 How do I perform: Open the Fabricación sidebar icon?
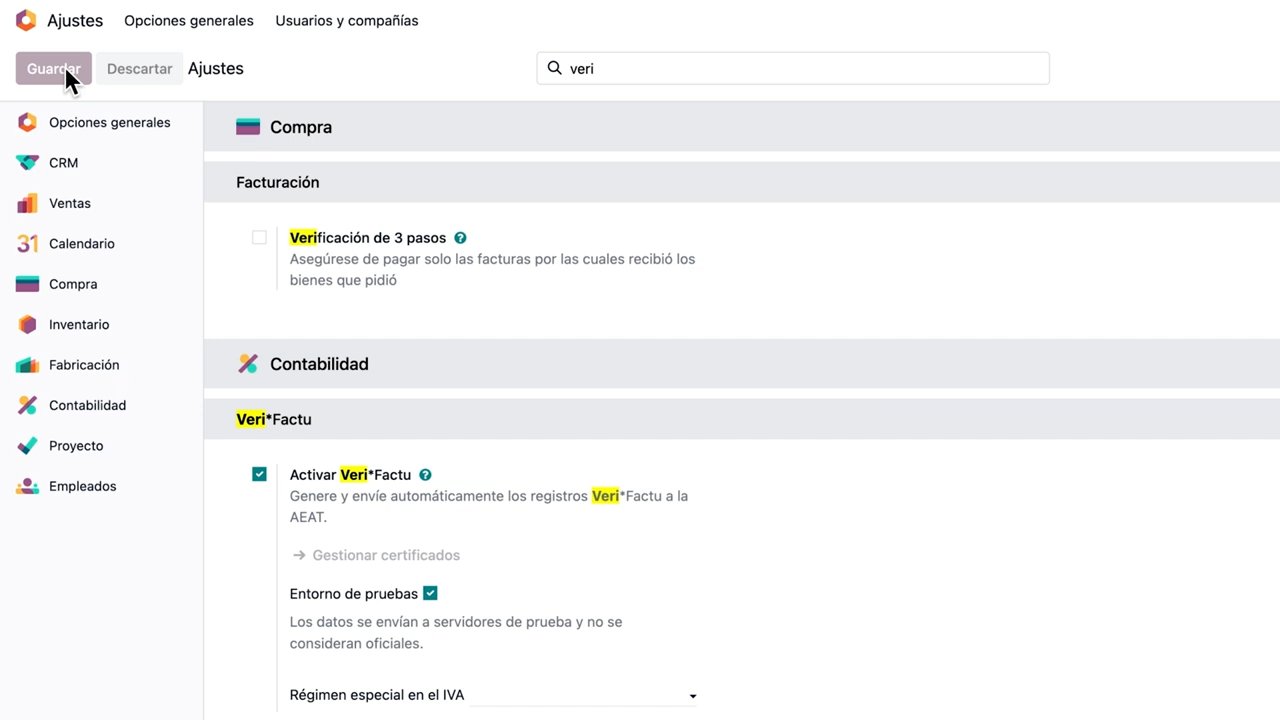(27, 365)
